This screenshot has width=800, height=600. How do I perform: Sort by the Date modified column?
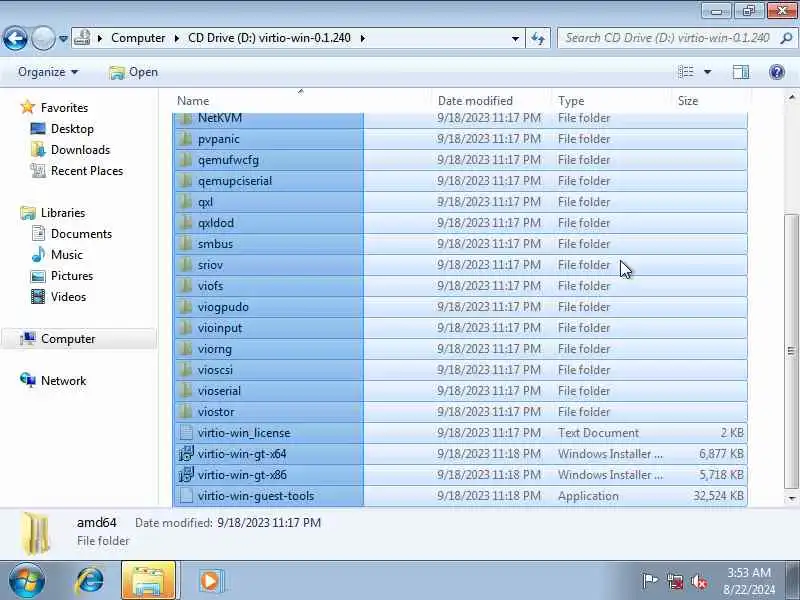[x=491, y=101]
